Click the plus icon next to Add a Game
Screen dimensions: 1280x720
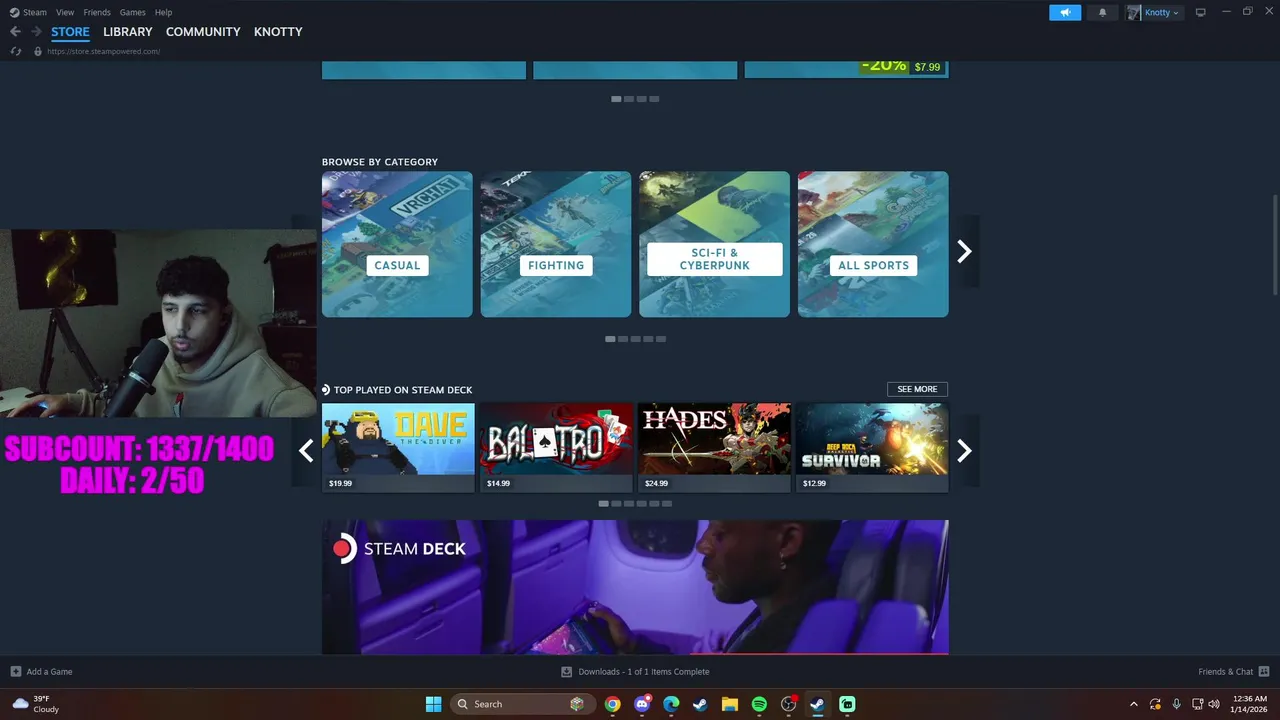pos(15,672)
